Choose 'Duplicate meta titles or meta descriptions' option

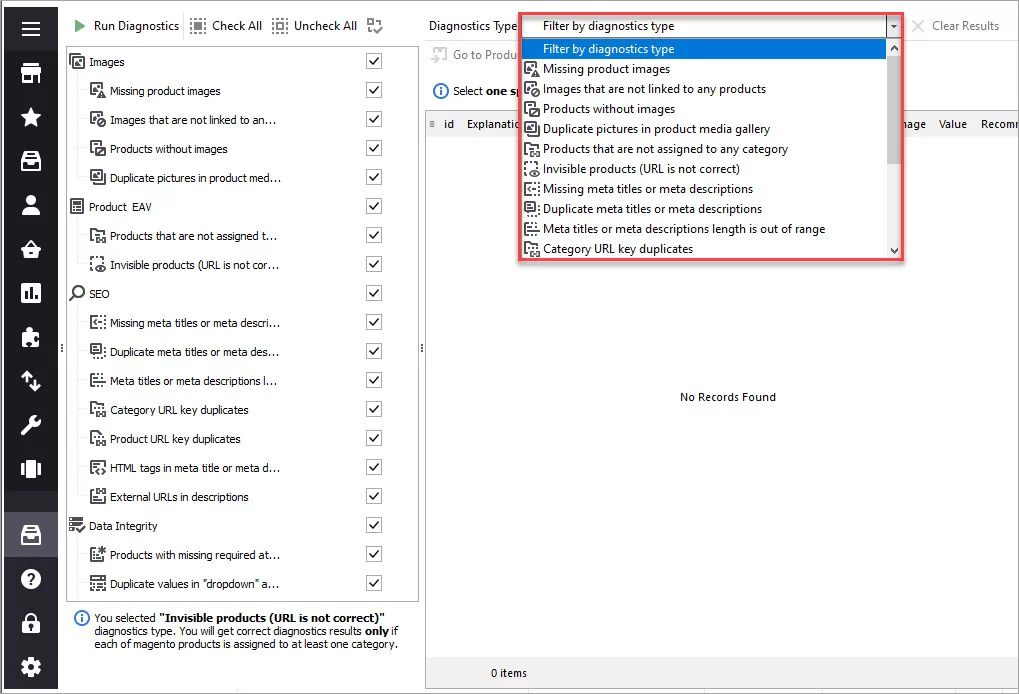(704, 209)
